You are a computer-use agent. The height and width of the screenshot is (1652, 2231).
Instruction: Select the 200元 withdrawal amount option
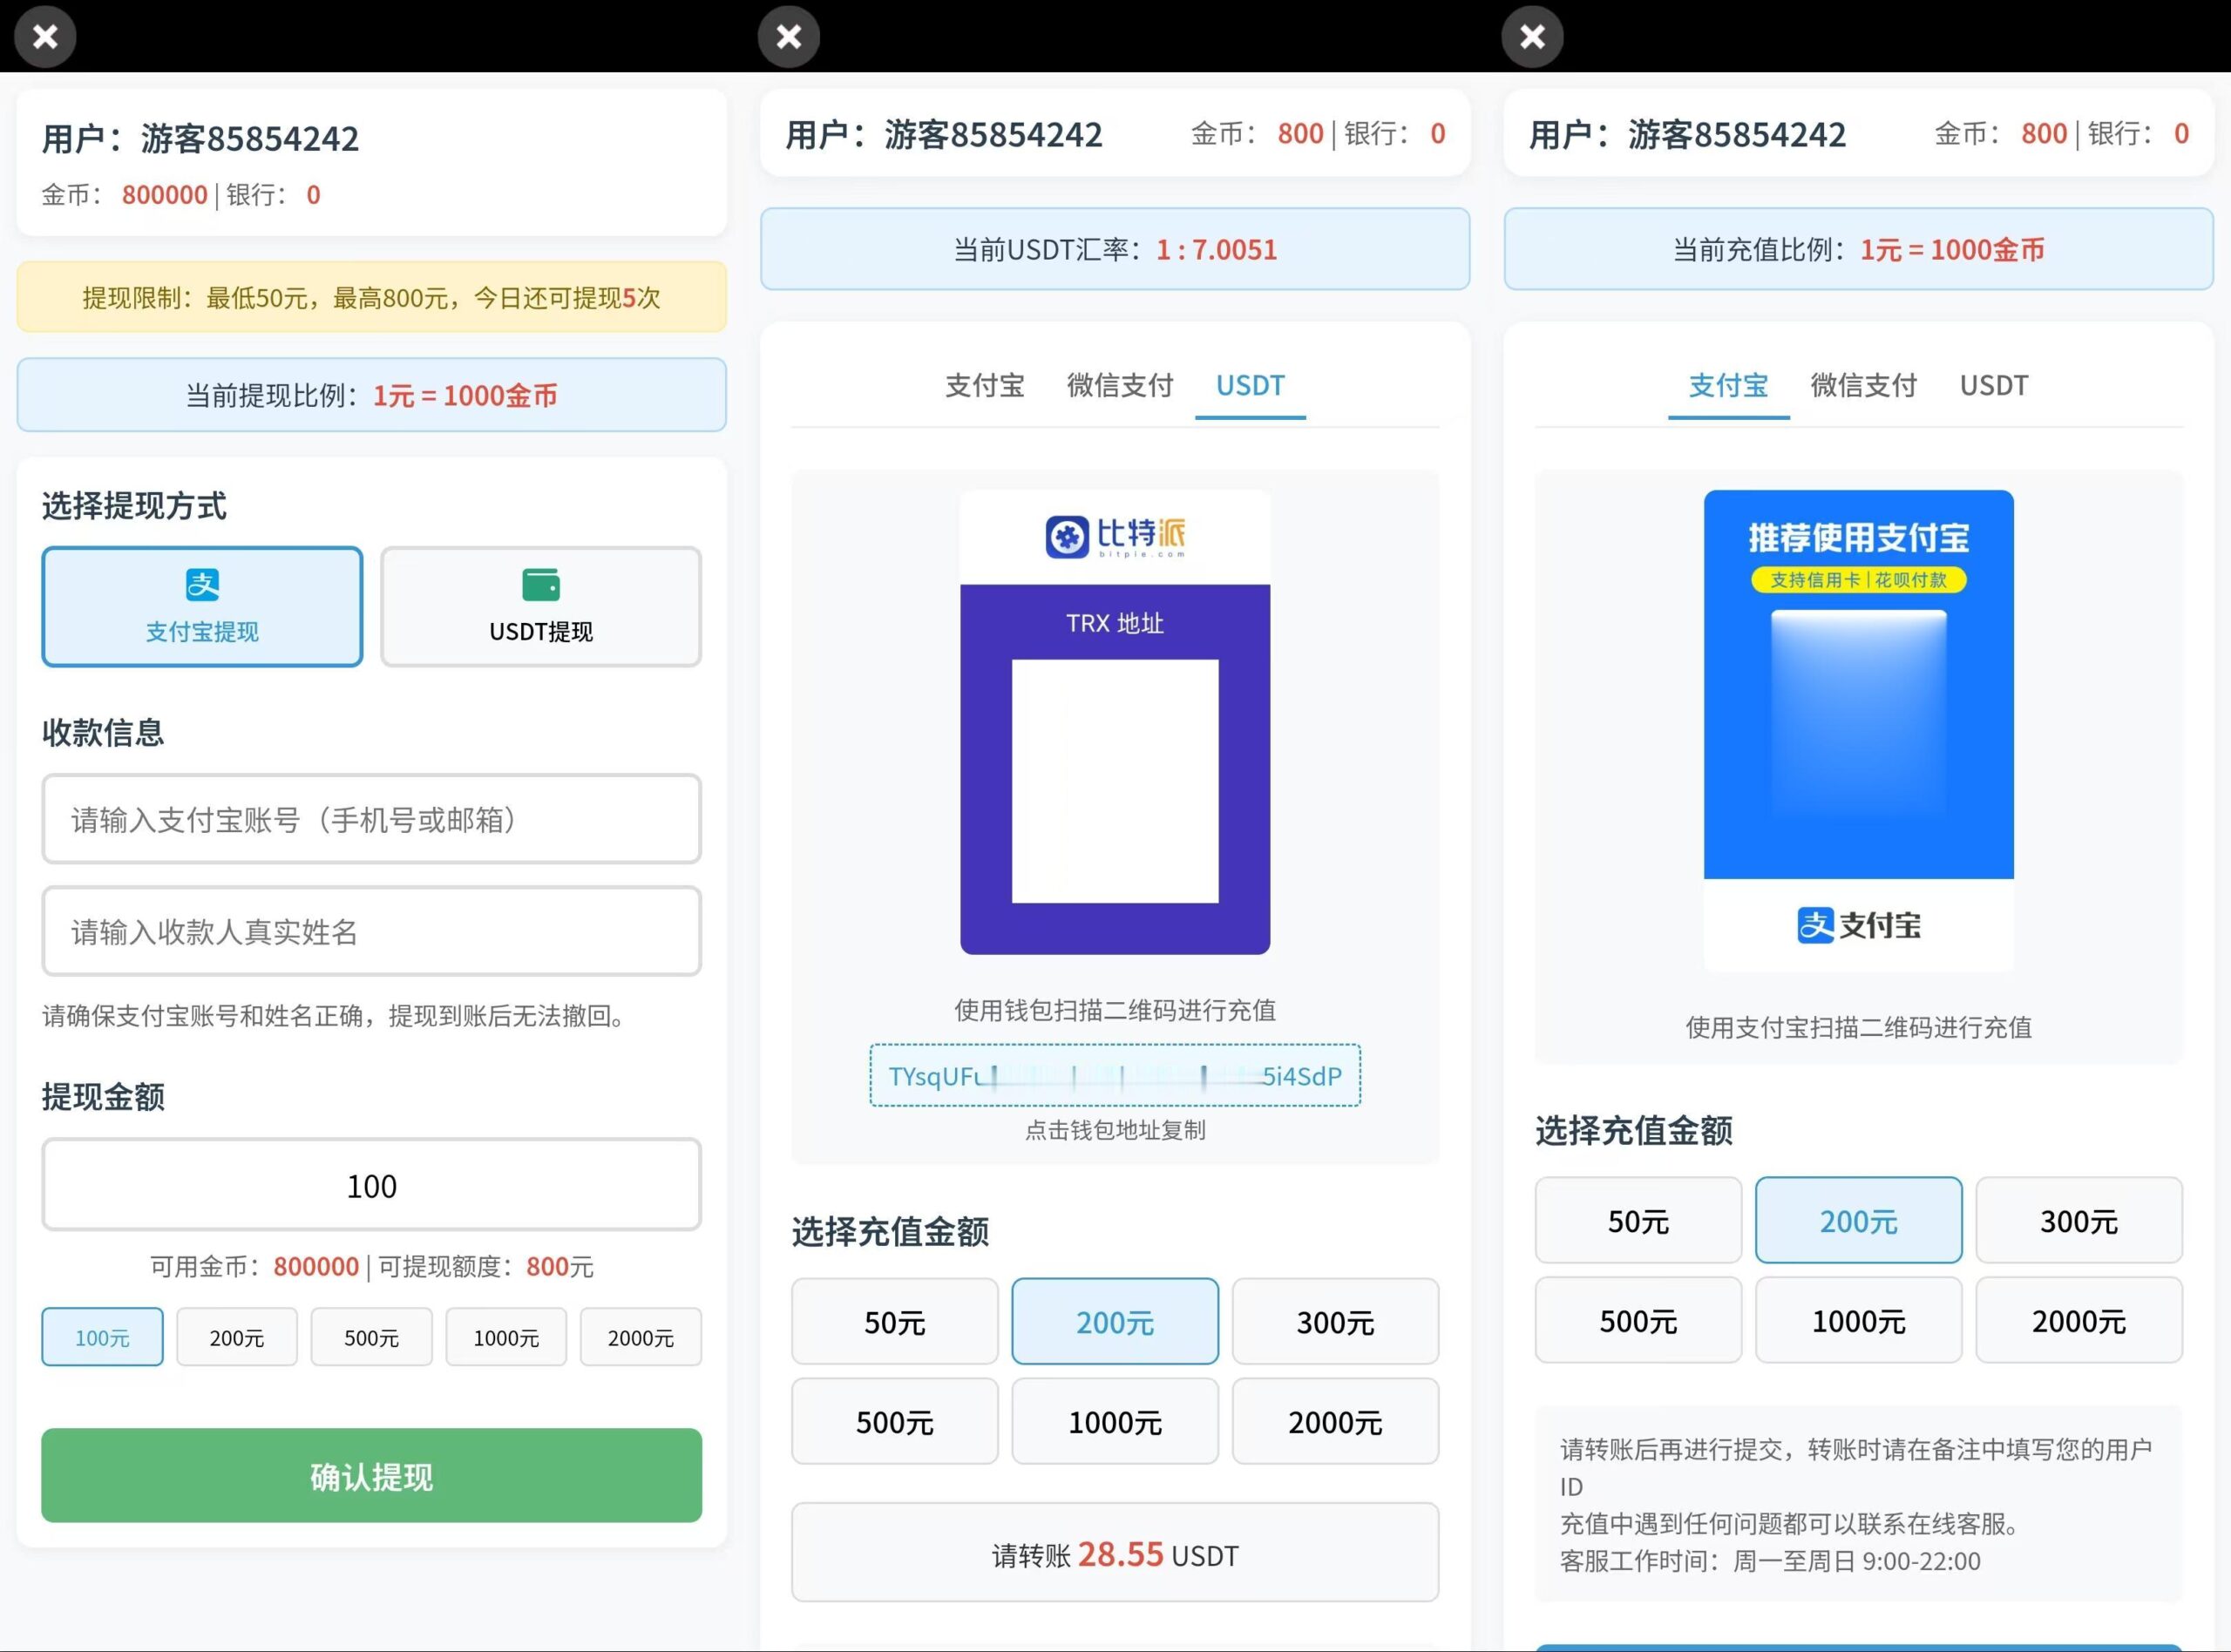(x=236, y=1337)
